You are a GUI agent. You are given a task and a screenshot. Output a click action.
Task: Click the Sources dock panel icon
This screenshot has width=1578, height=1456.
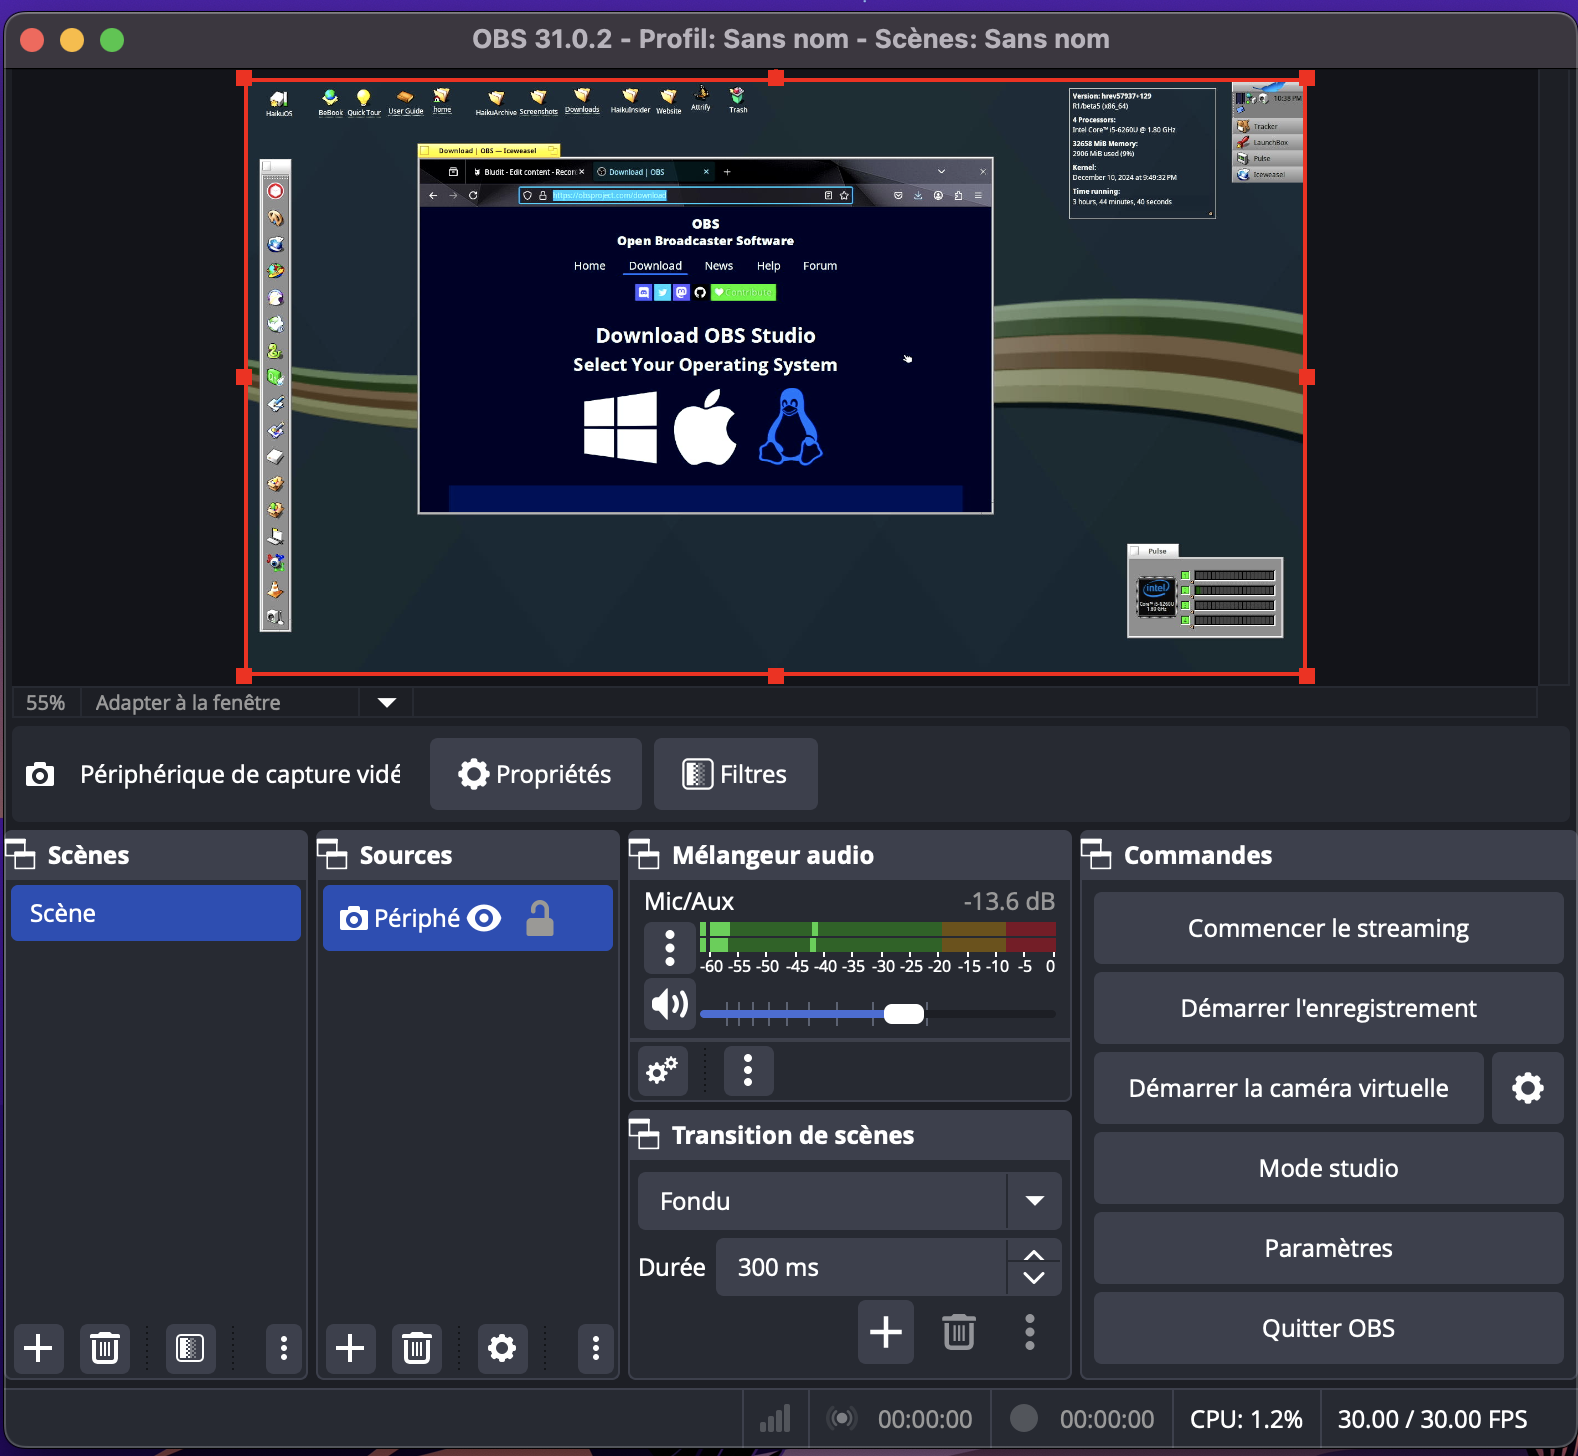(333, 855)
